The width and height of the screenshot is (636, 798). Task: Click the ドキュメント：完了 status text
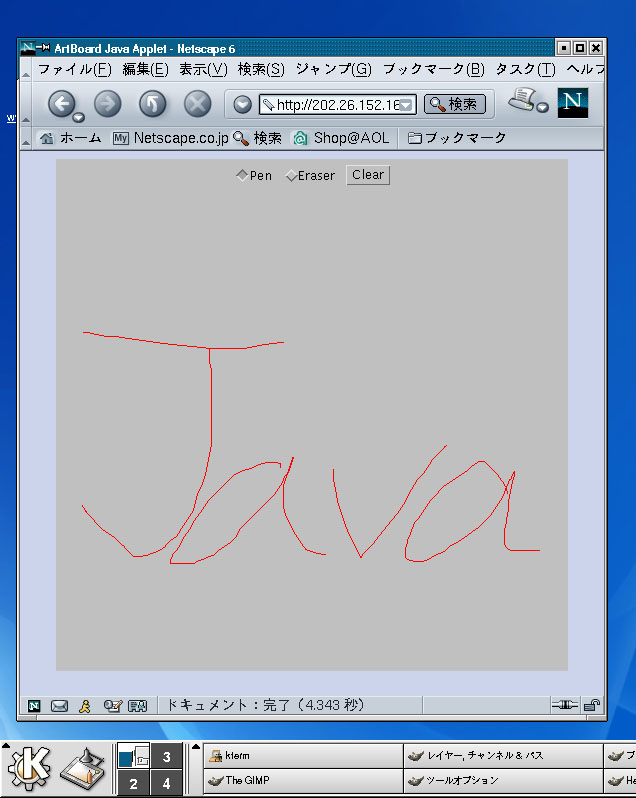tap(265, 705)
